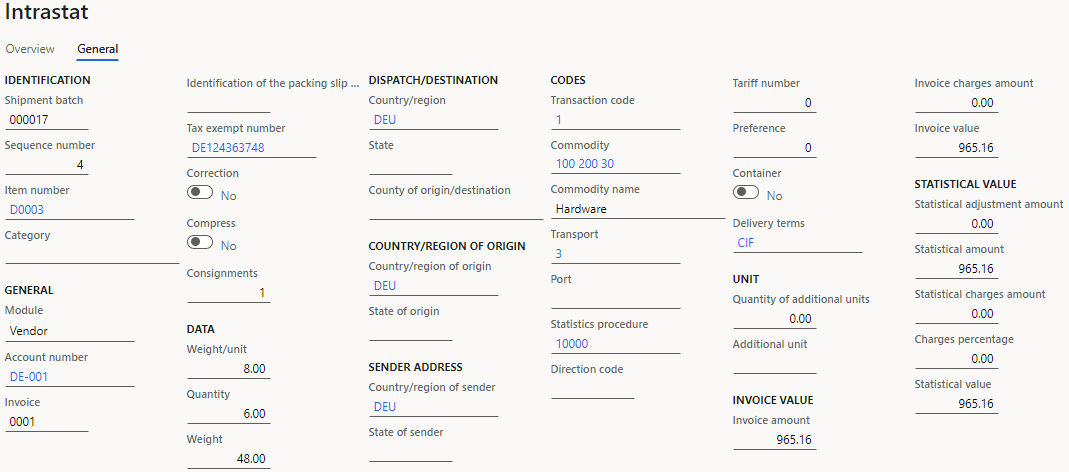Click the STATISTICAL VALUE section heading
Image resolution: width=1069 pixels, height=472 pixels.
point(965,184)
